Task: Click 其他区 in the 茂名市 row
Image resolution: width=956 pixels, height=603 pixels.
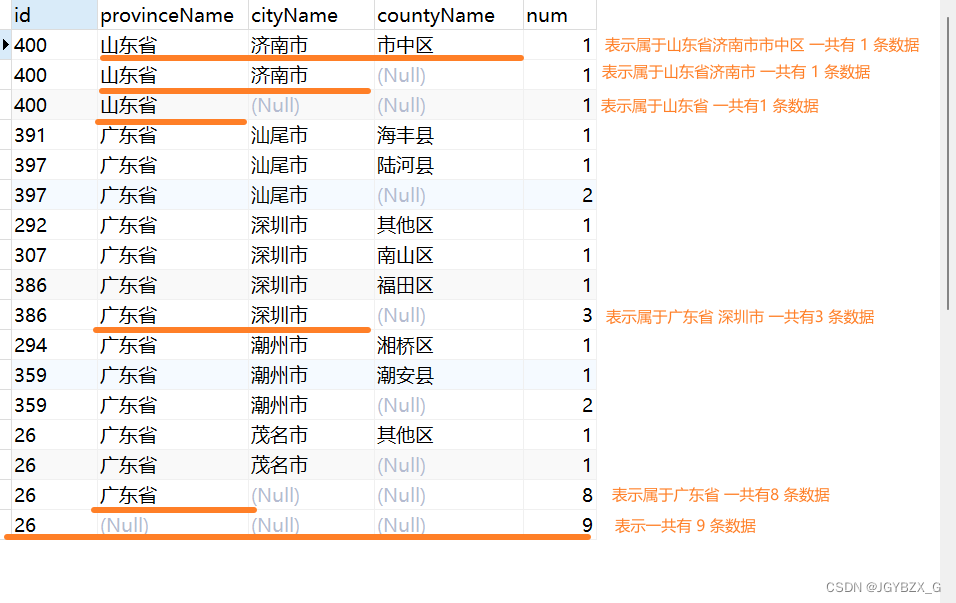Action: pyautogui.click(x=448, y=435)
